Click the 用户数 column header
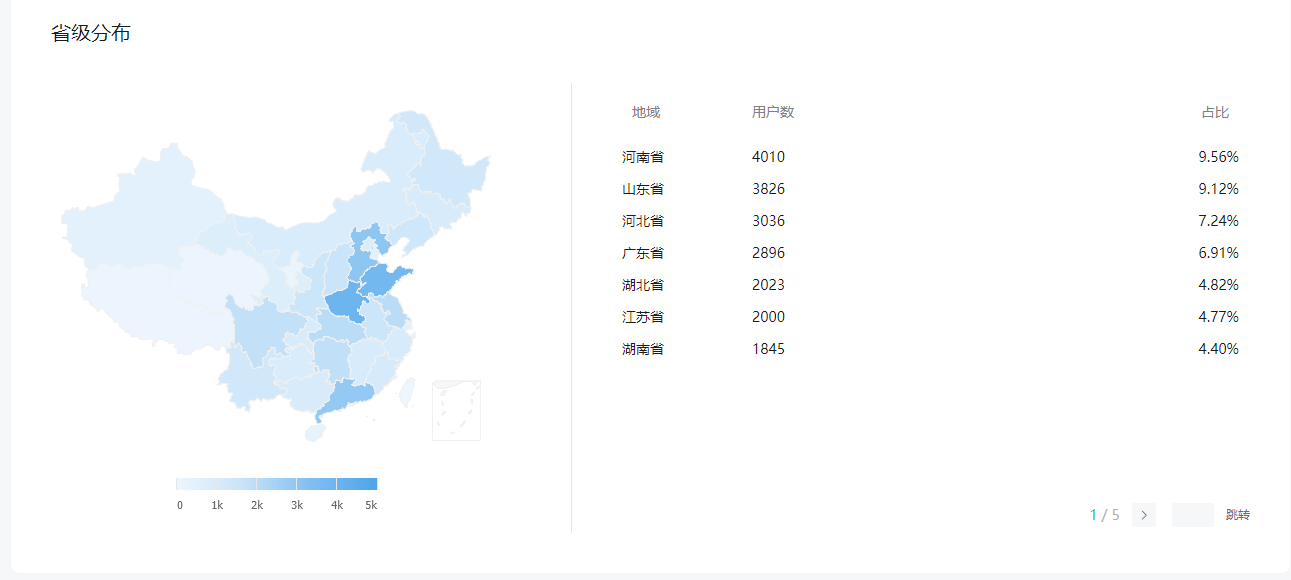 tap(773, 112)
